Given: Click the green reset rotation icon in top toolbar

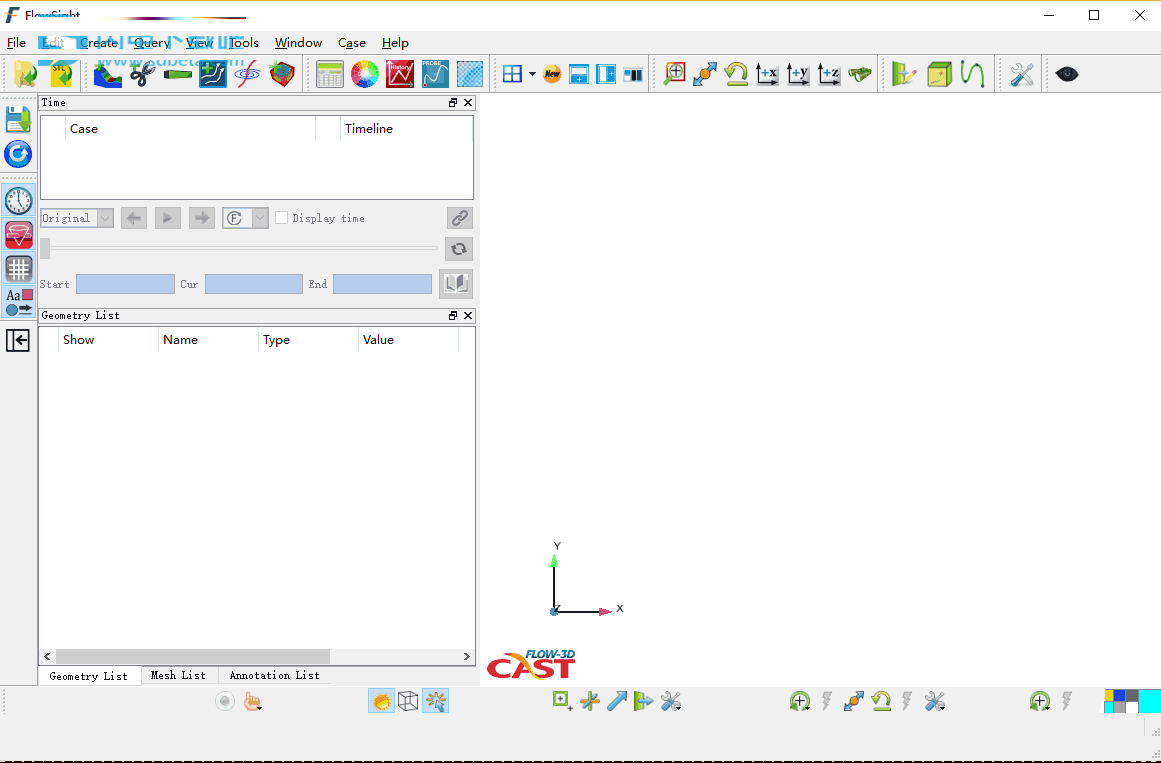Looking at the screenshot, I should (736, 74).
